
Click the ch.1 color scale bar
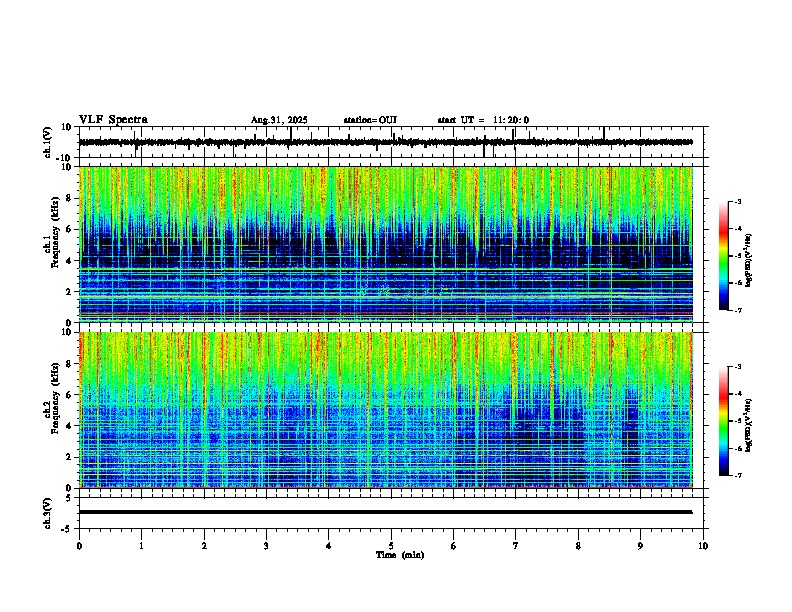click(724, 256)
